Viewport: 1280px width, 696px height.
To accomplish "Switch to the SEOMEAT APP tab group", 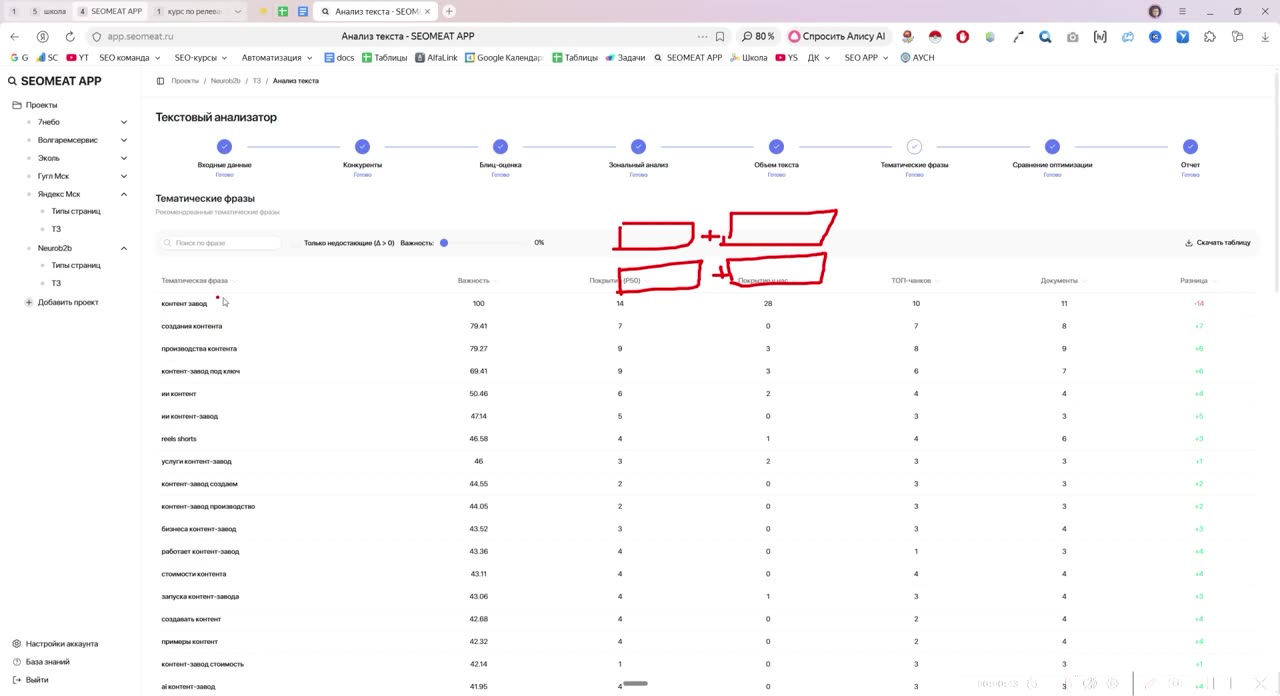I will (x=110, y=11).
